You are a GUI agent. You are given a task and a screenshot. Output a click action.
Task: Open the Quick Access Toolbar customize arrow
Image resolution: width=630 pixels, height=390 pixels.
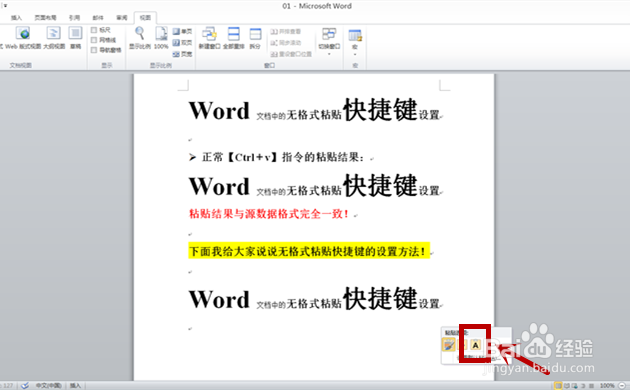click(5, 5)
